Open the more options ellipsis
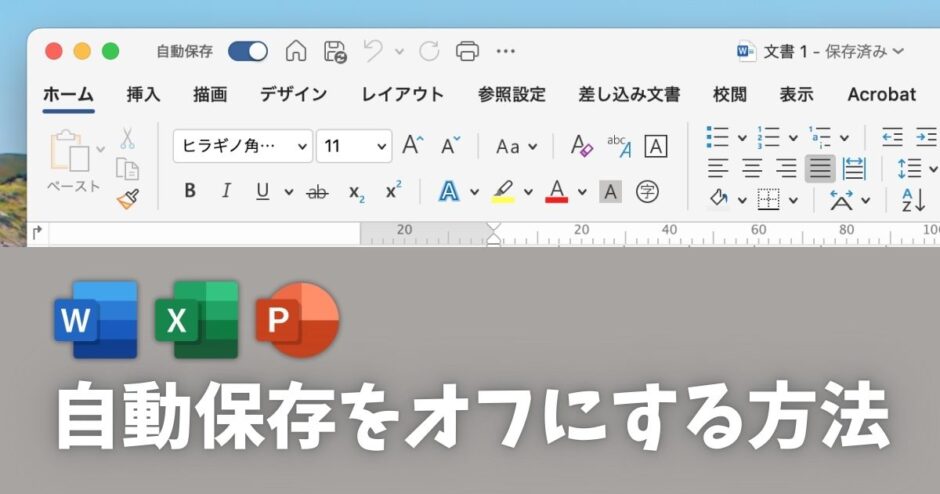940x494 pixels. coord(505,52)
